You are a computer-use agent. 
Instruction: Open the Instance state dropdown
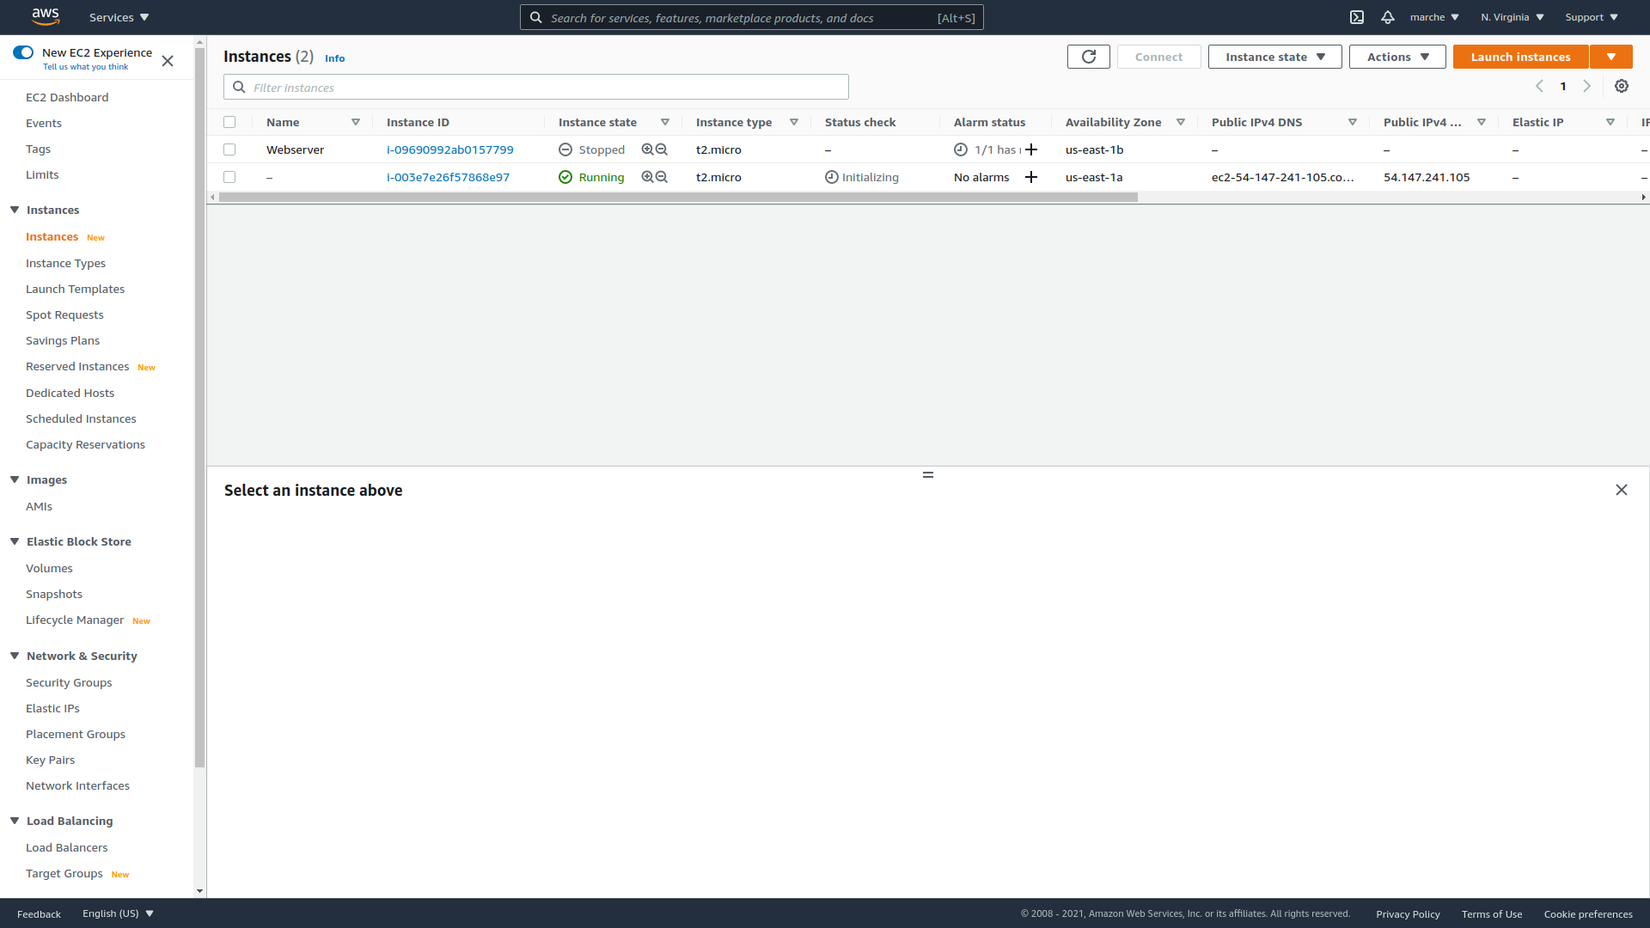pyautogui.click(x=1275, y=57)
